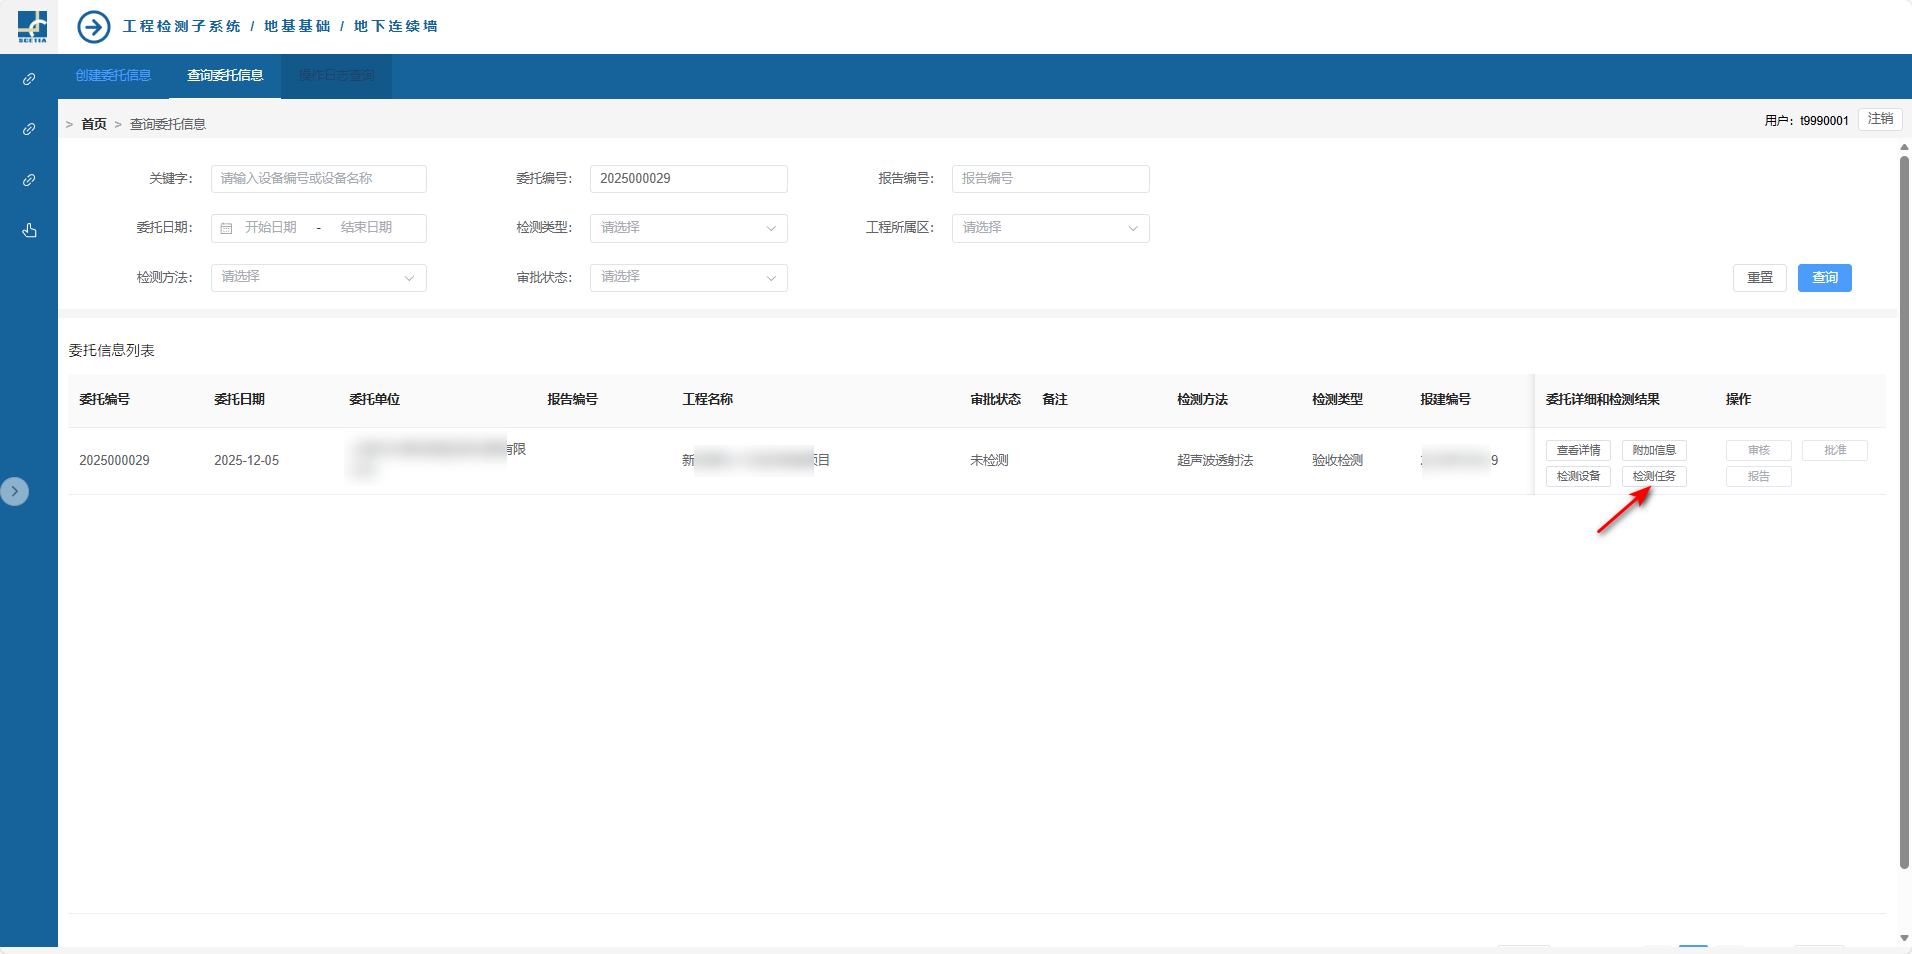
Task: Click the calendar icon in 委托日期 field
Action: 227,228
